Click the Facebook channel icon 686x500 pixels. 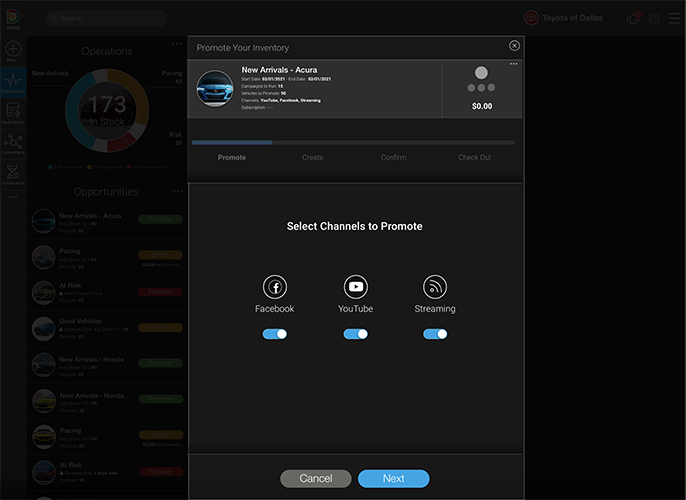(274, 286)
